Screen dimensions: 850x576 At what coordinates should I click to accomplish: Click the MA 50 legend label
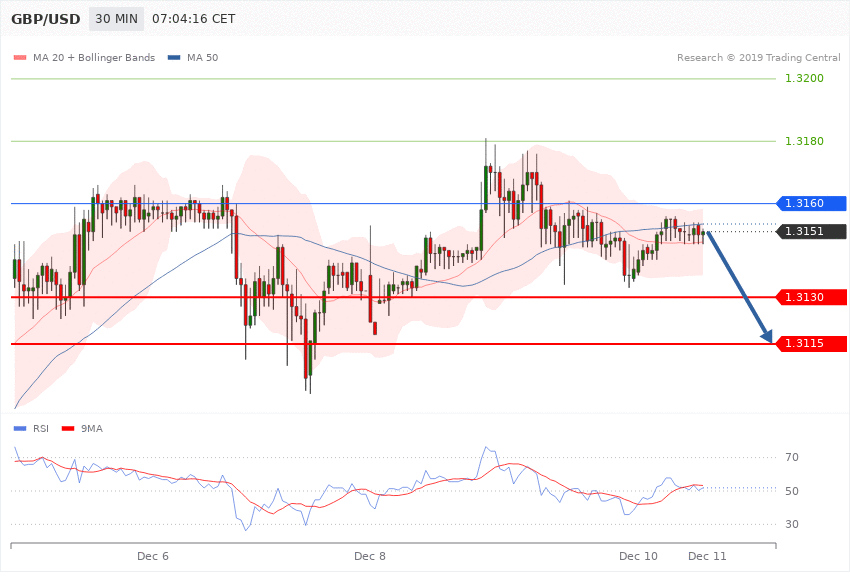(x=202, y=57)
